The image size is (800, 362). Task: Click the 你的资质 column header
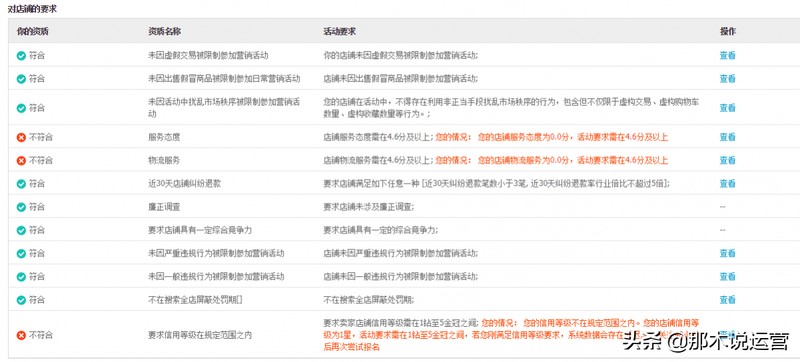point(33,32)
